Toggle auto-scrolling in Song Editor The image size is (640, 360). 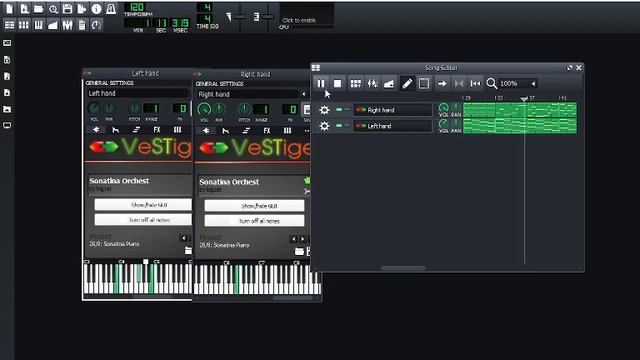pyautogui.click(x=442, y=84)
